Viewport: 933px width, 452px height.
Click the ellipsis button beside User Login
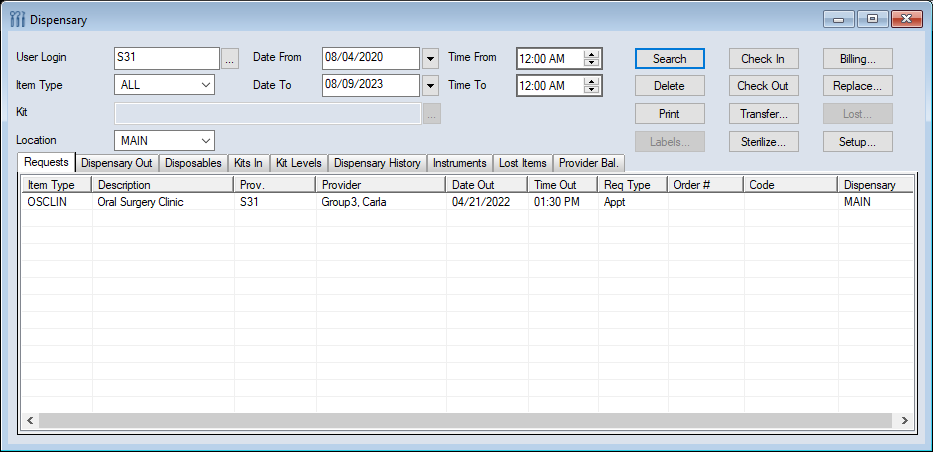pyautogui.click(x=230, y=59)
